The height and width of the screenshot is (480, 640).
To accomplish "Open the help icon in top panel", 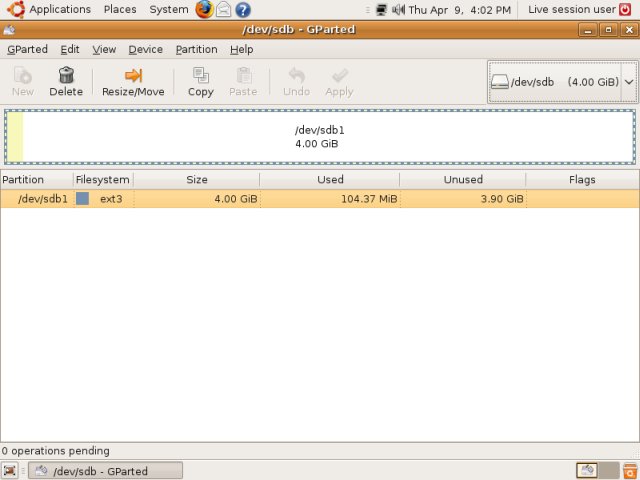I will [x=243, y=9].
